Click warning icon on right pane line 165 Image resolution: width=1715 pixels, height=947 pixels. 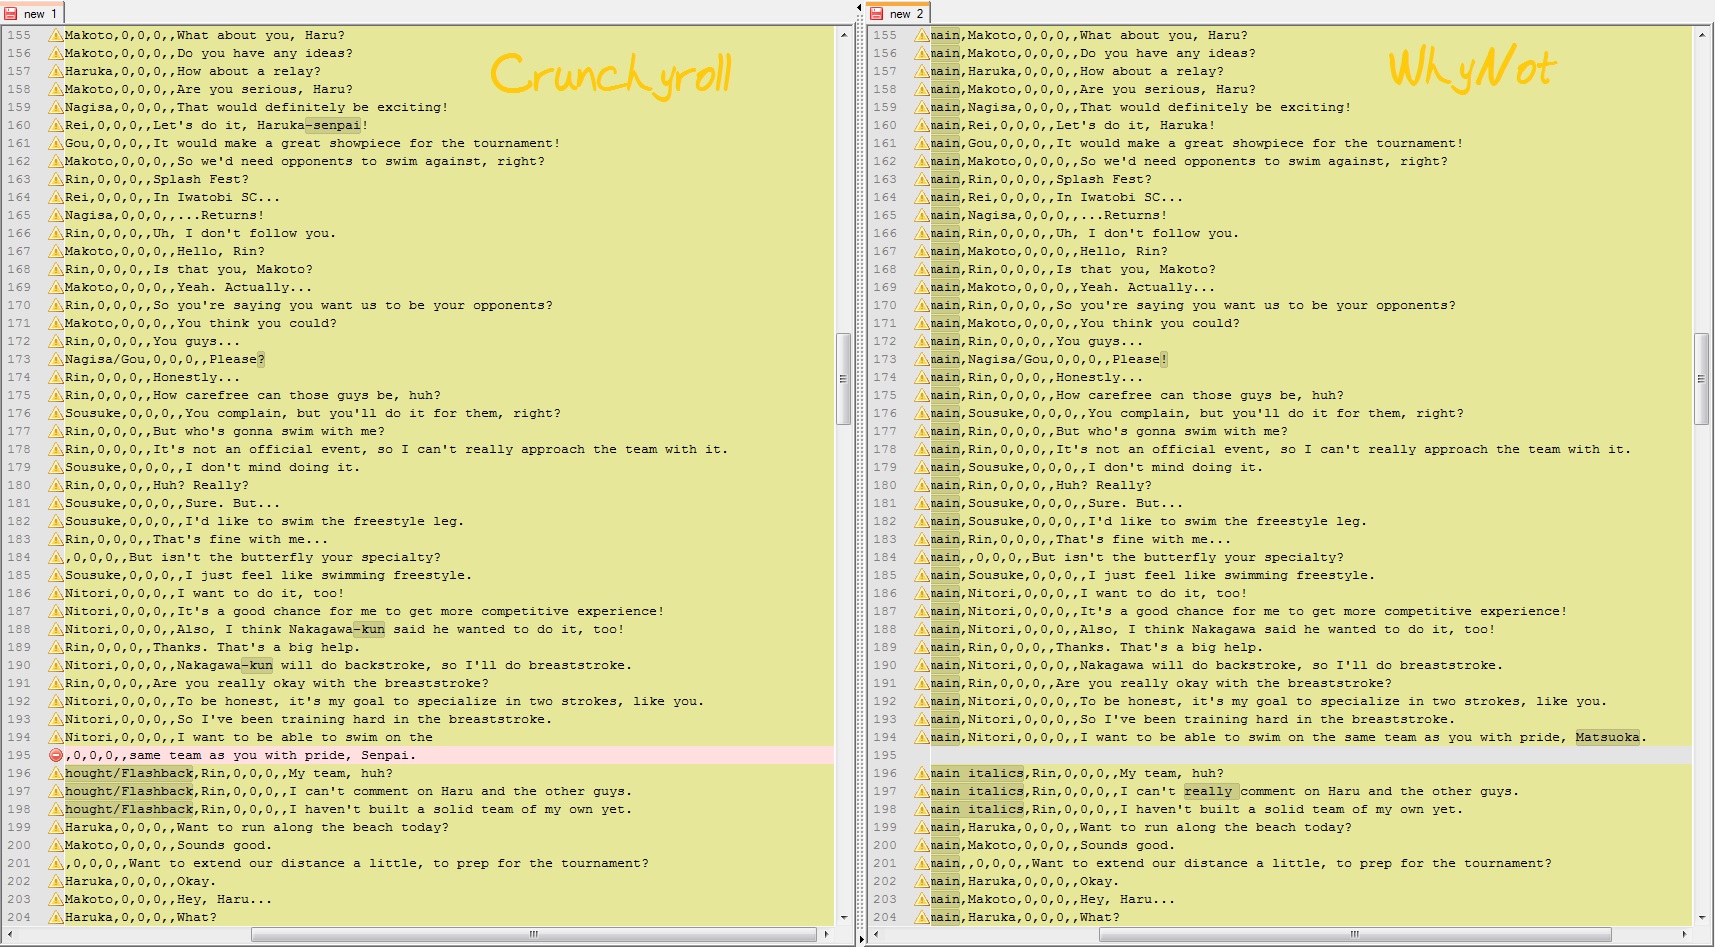click(x=922, y=215)
